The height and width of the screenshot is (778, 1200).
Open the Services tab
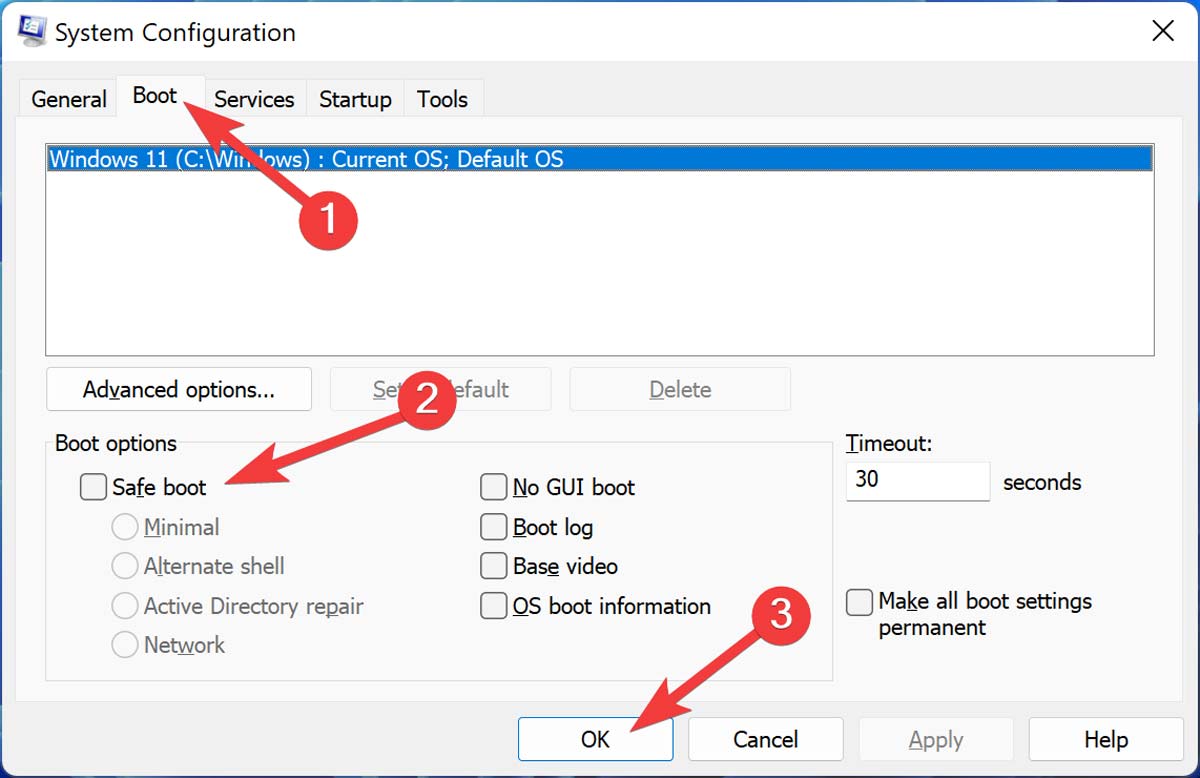(254, 98)
